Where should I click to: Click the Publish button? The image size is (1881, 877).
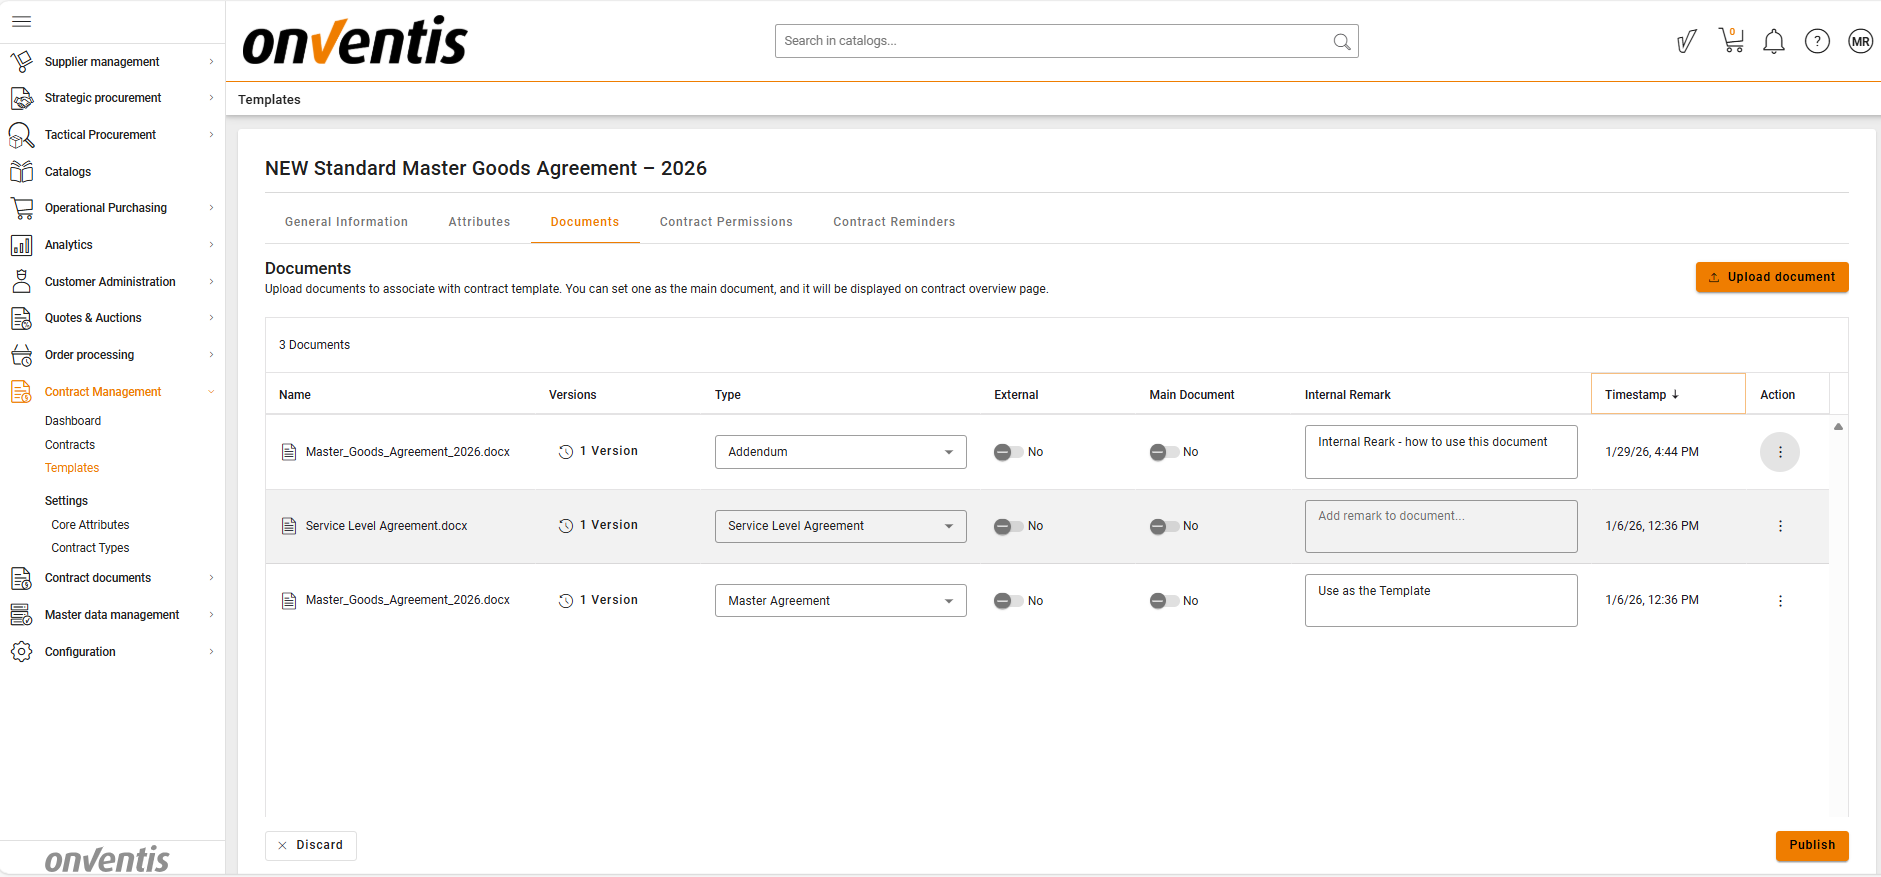(1811, 845)
